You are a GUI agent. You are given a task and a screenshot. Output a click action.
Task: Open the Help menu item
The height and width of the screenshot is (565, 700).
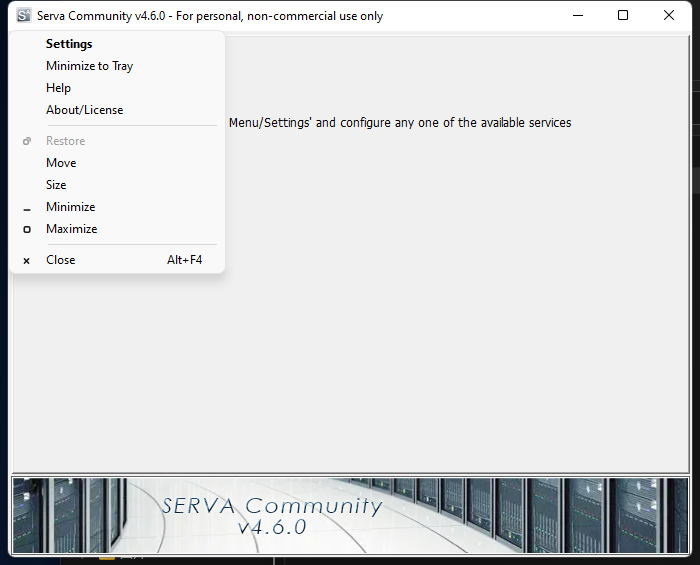point(58,88)
